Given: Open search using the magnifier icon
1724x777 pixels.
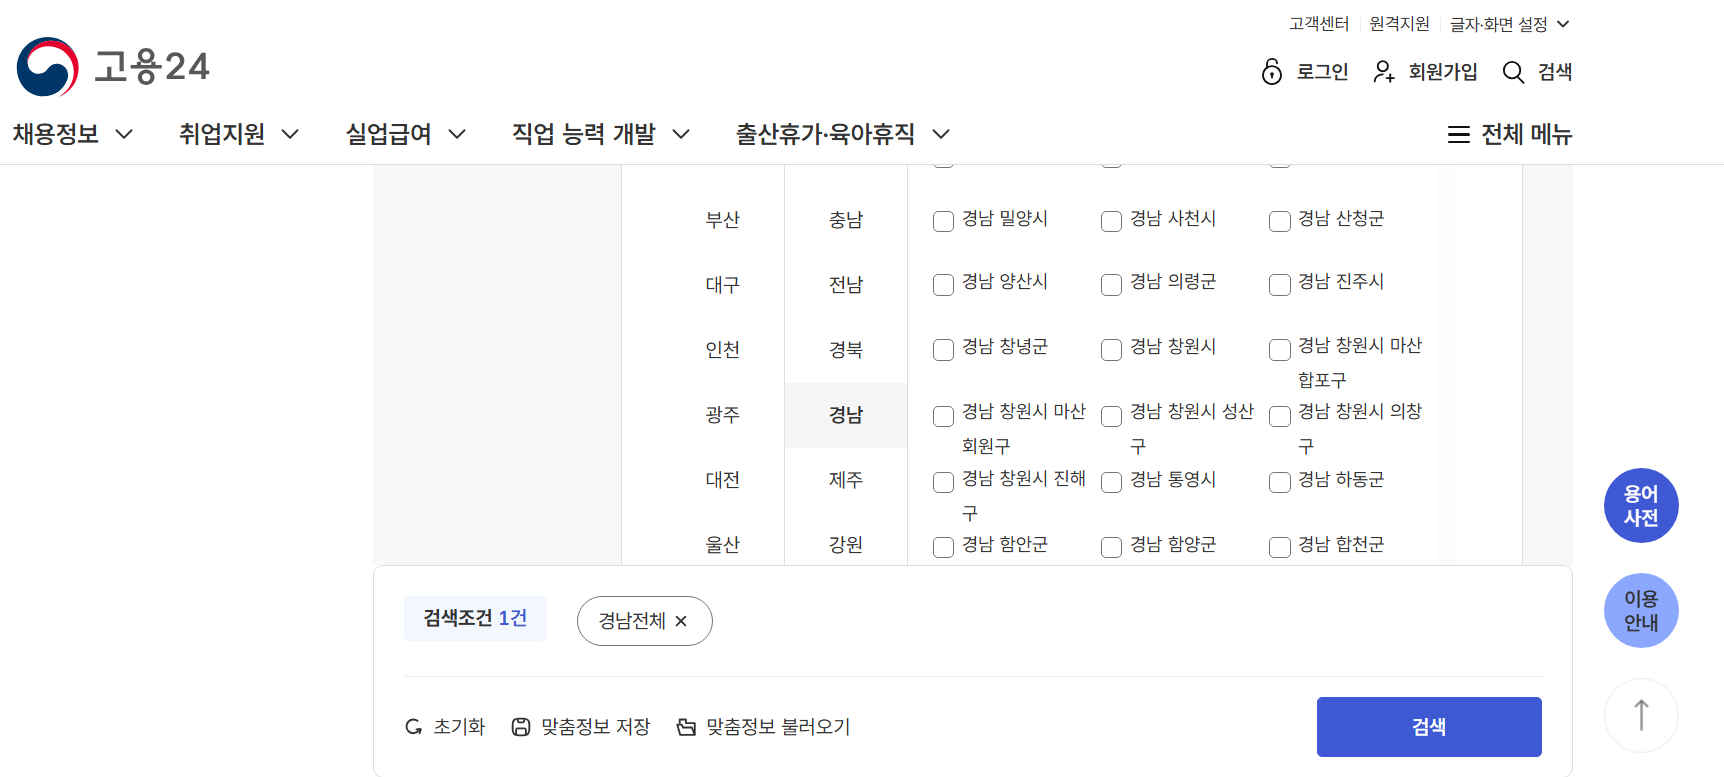Looking at the screenshot, I should [x=1512, y=72].
